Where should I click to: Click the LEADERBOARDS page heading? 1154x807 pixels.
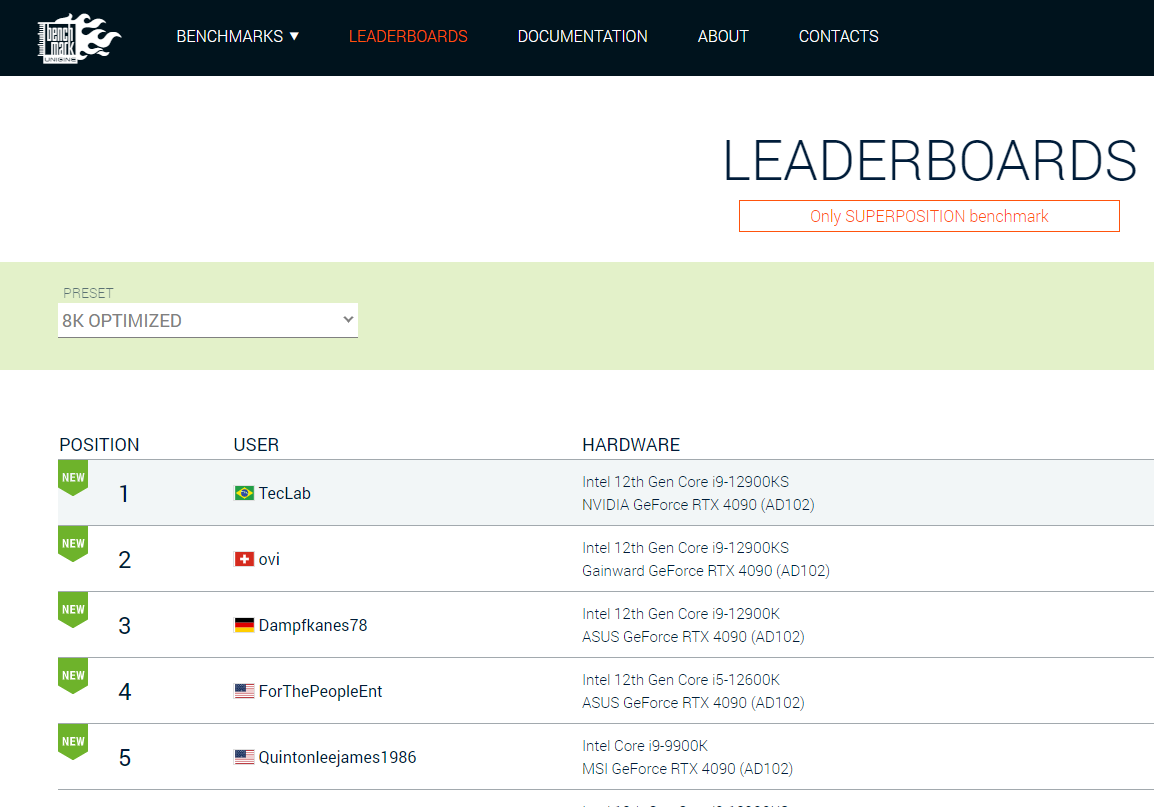930,160
